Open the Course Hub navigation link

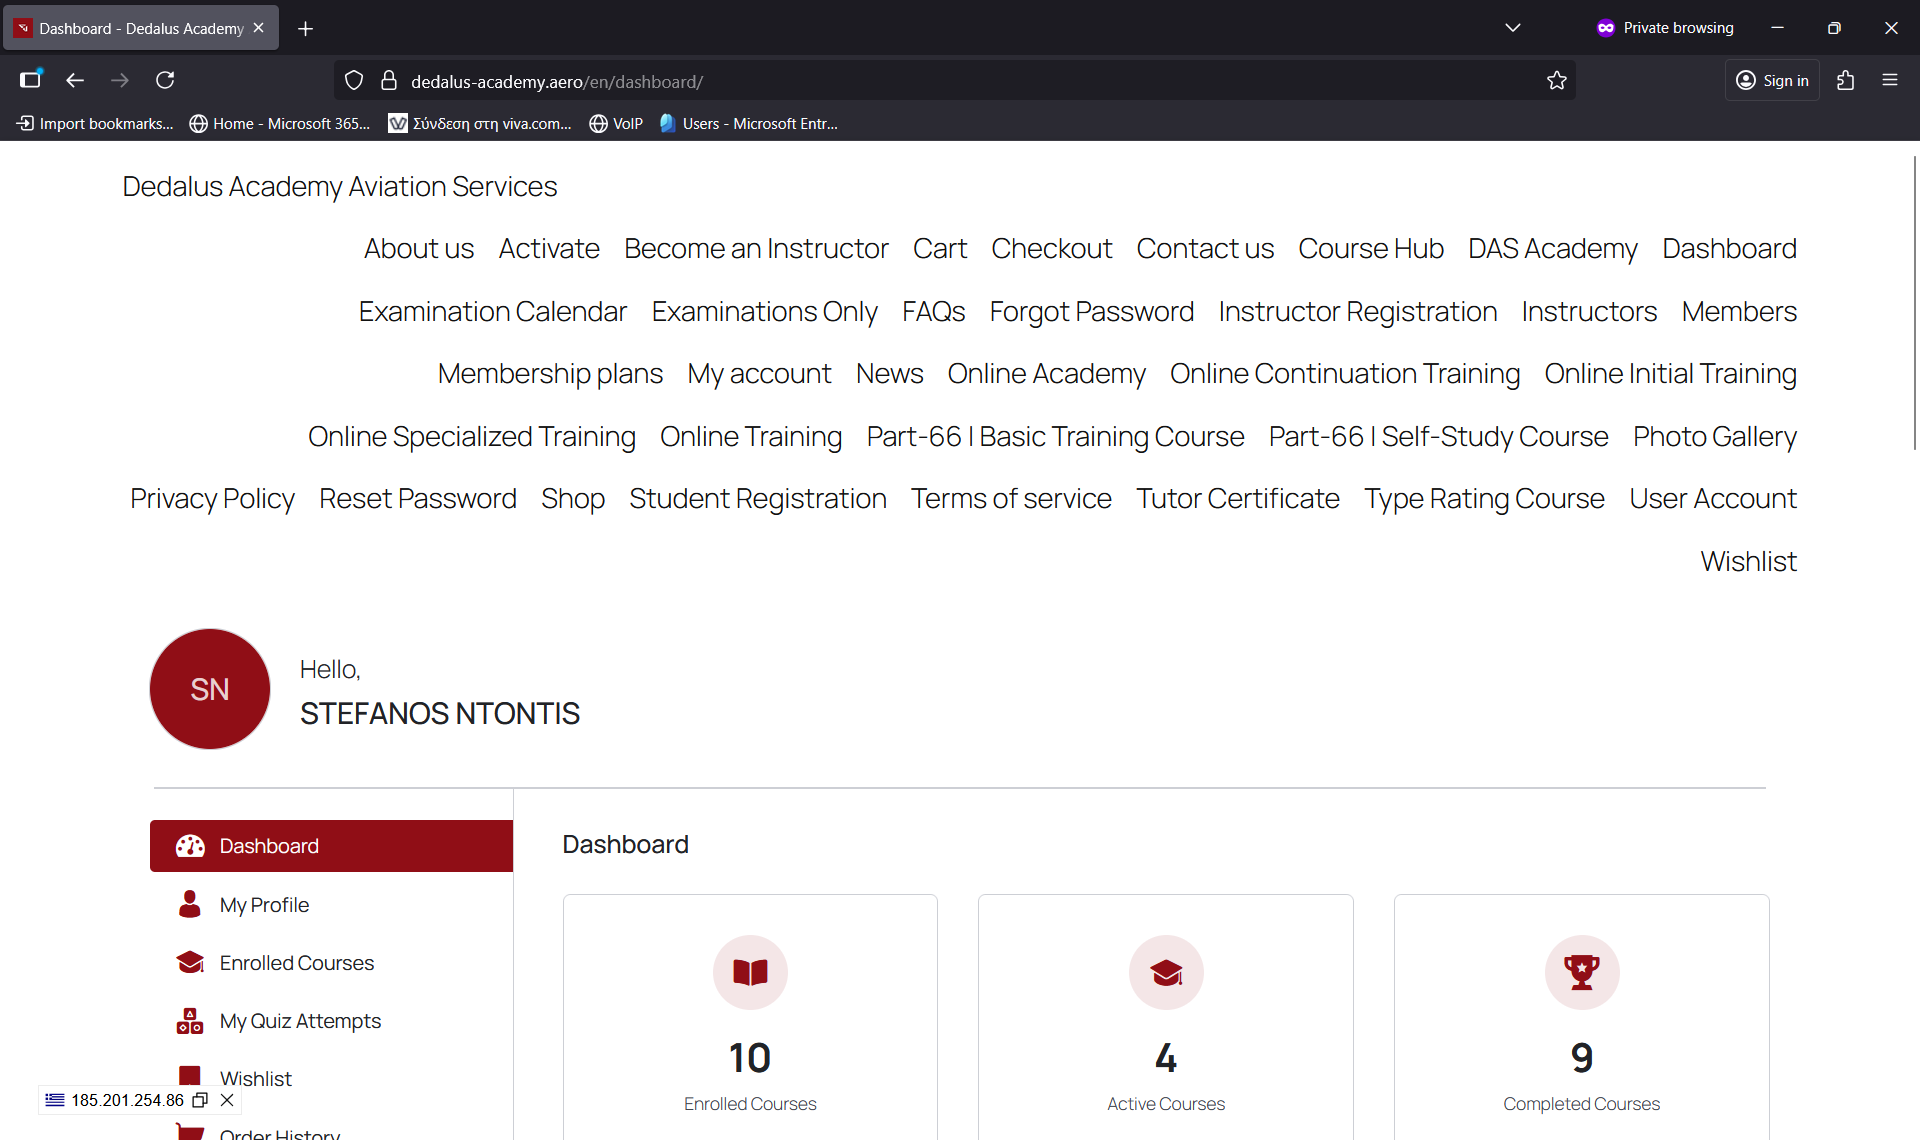[x=1370, y=249]
